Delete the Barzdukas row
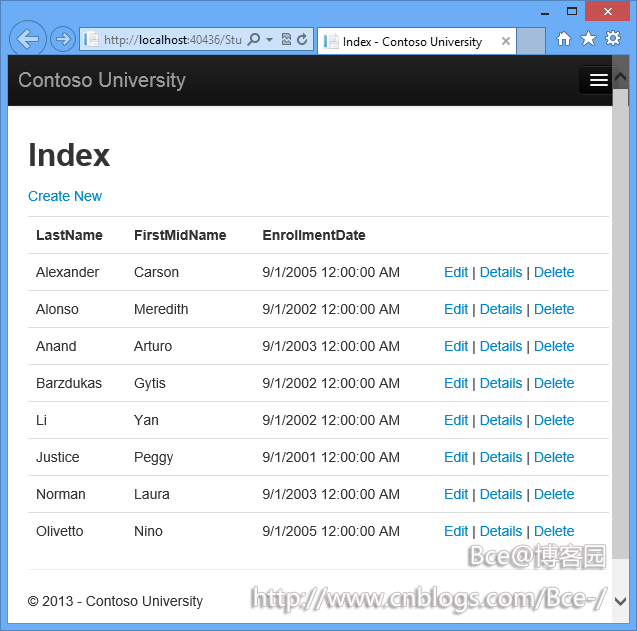637x631 pixels. (554, 383)
